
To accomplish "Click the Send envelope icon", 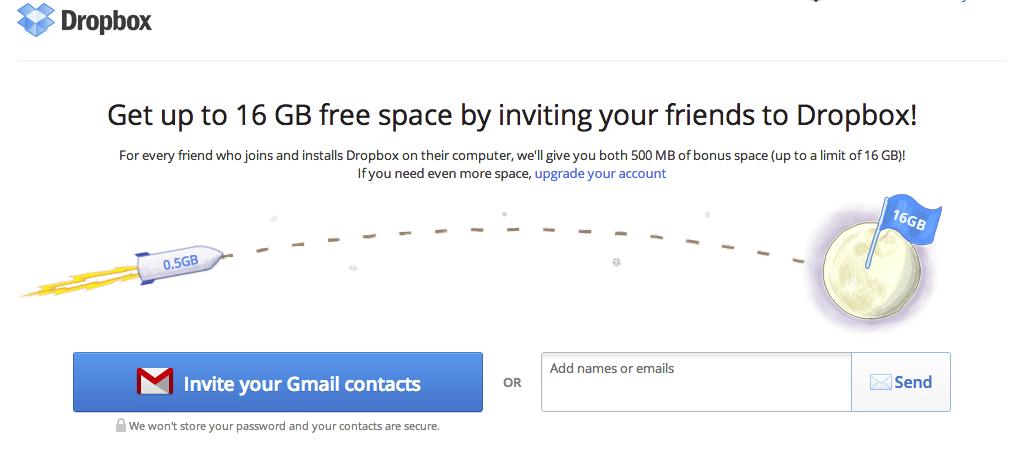I will 880,383.
